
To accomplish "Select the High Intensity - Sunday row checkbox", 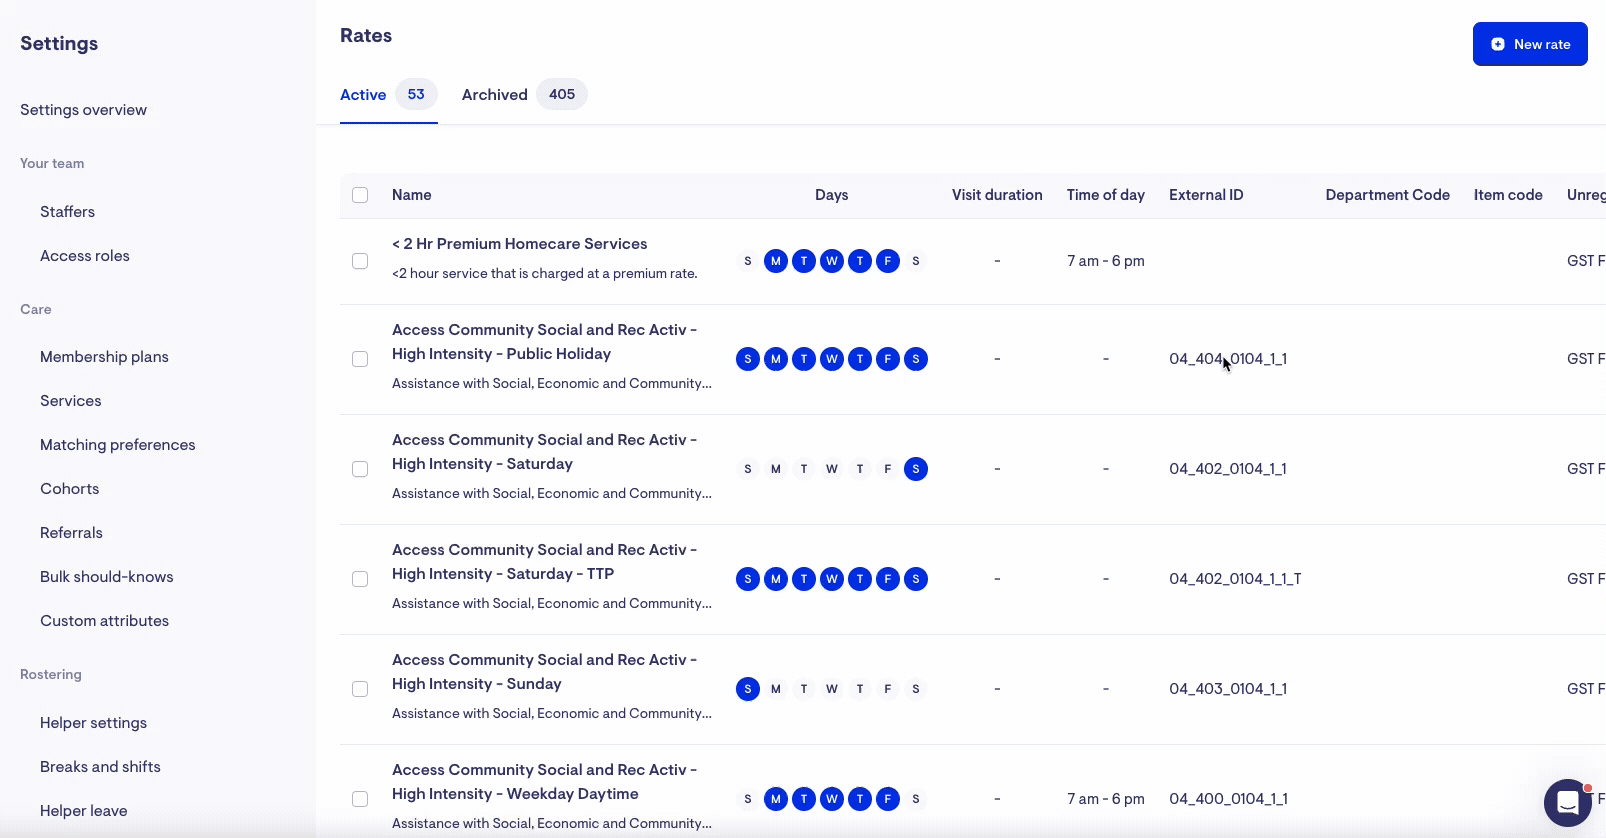I will (x=360, y=689).
